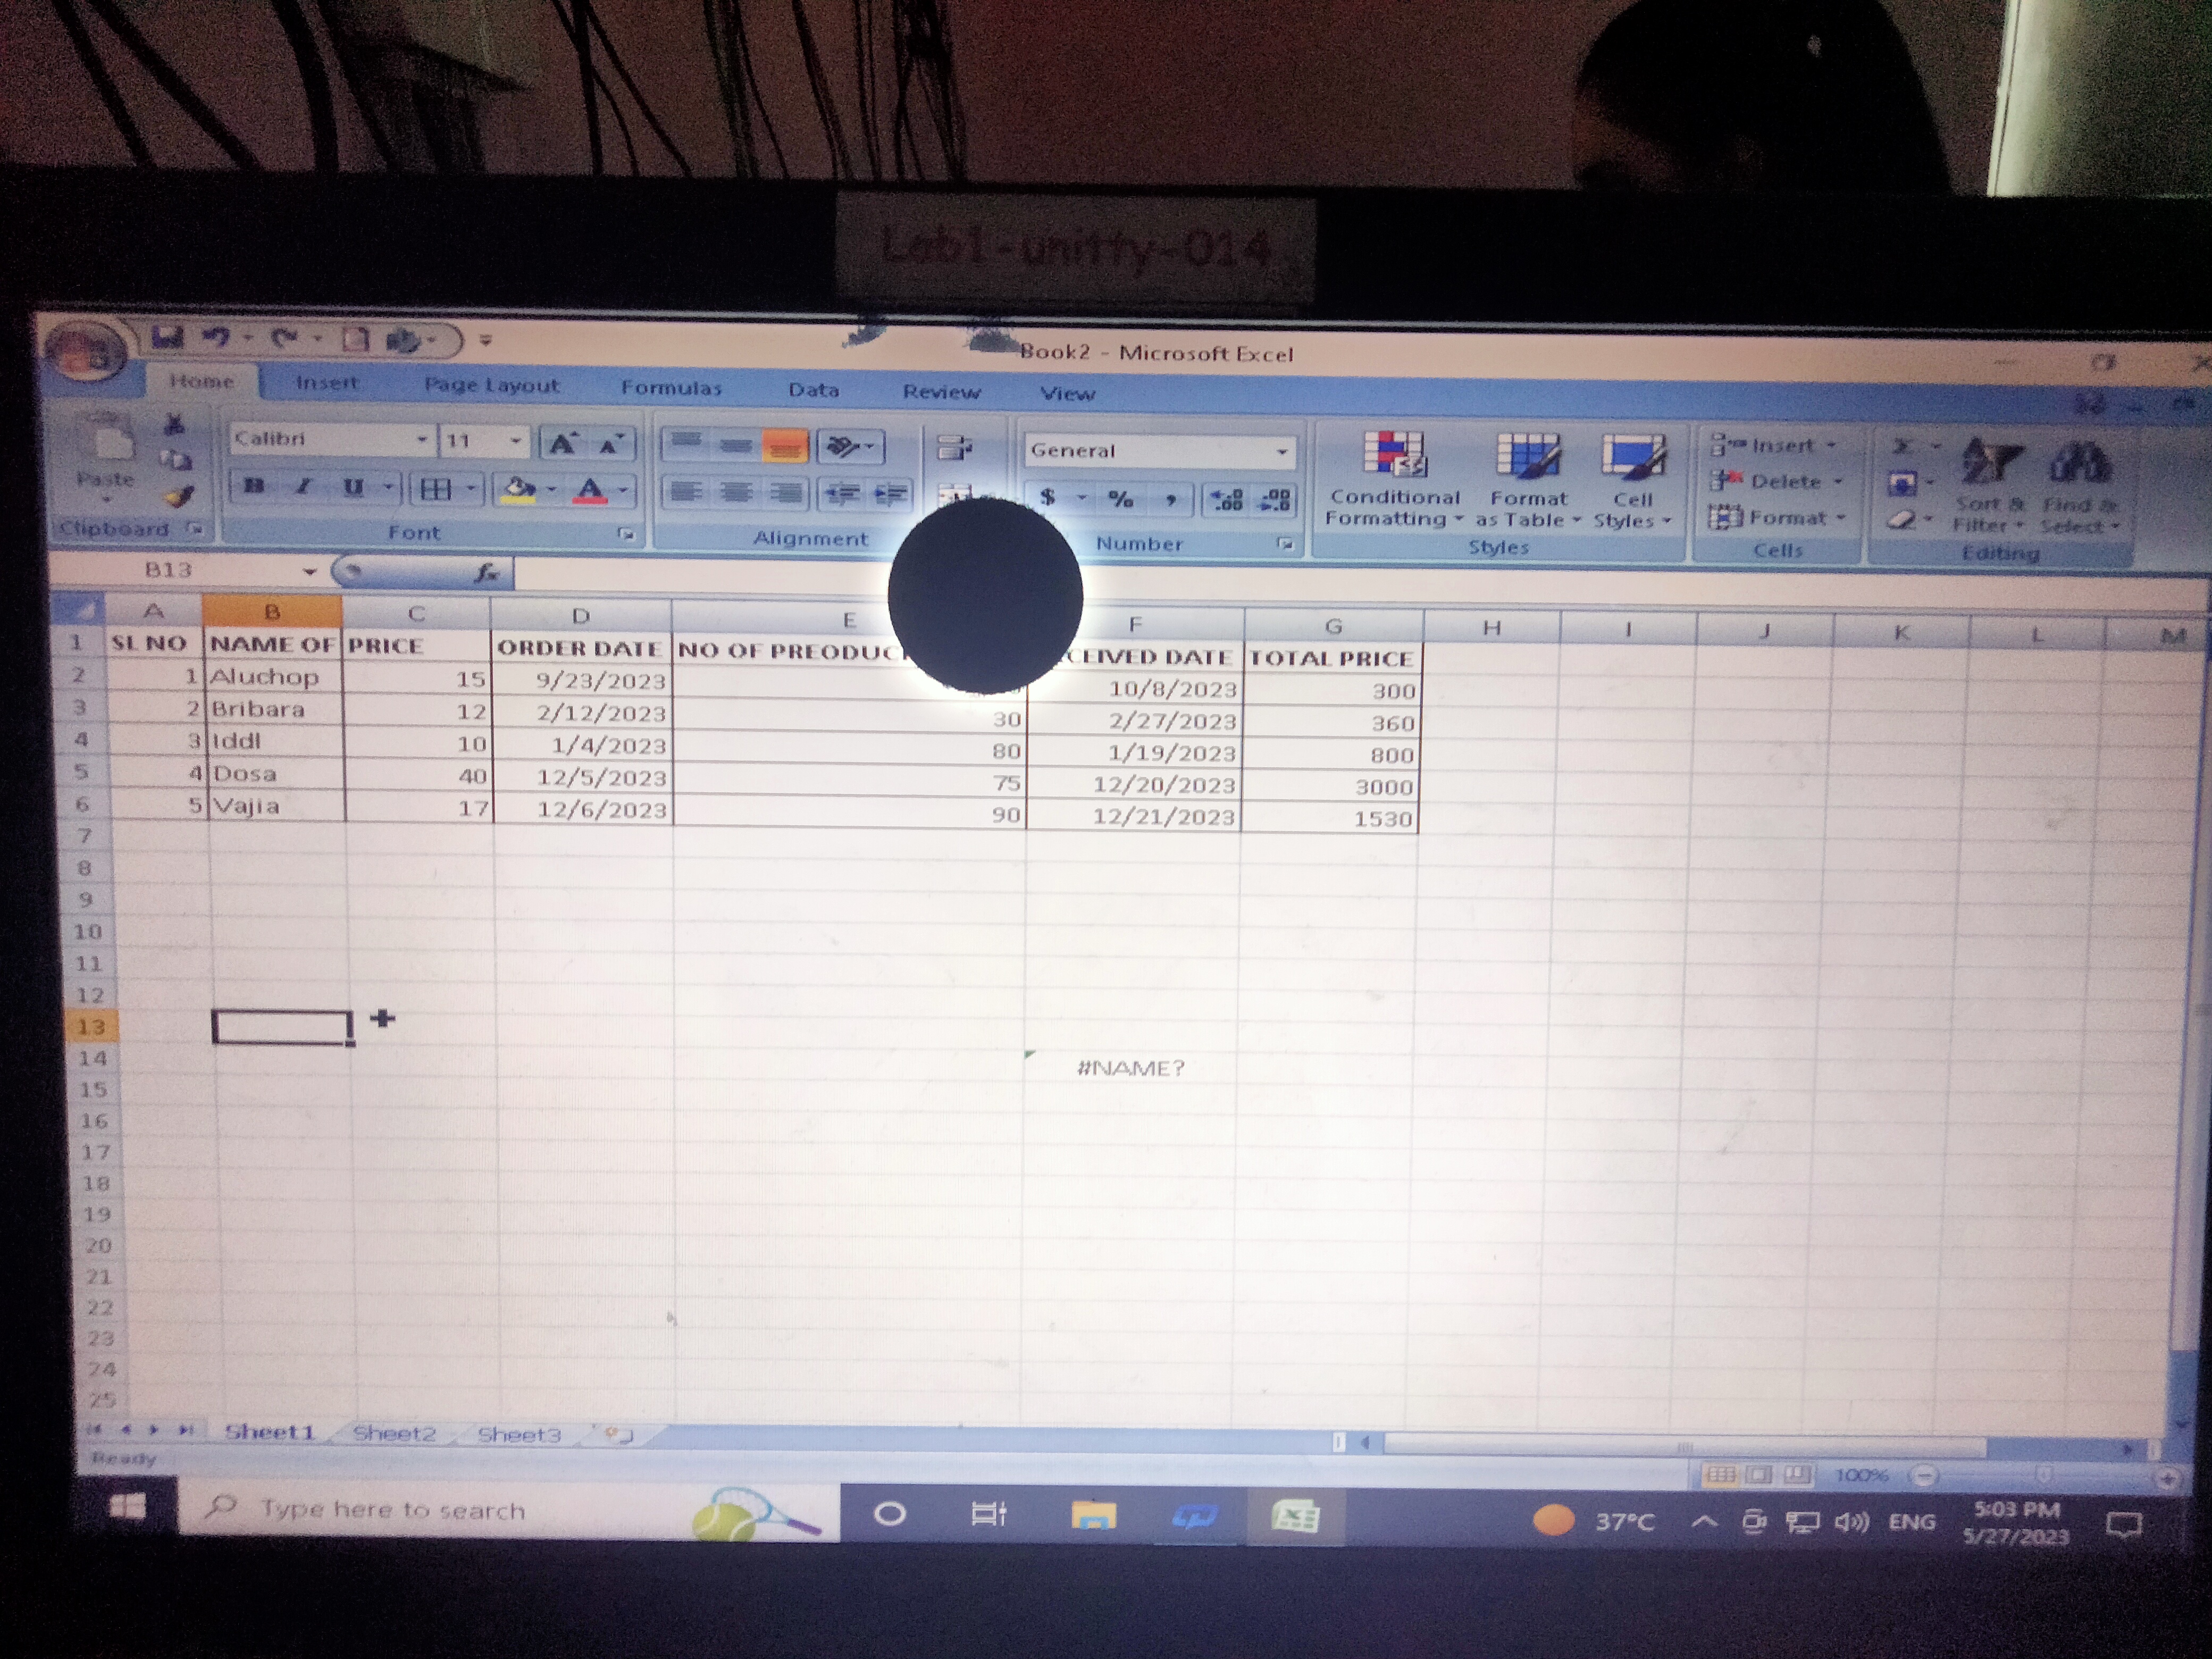Expand the Calibri font name dropdown
The width and height of the screenshot is (2212, 1659).
pos(422,439)
